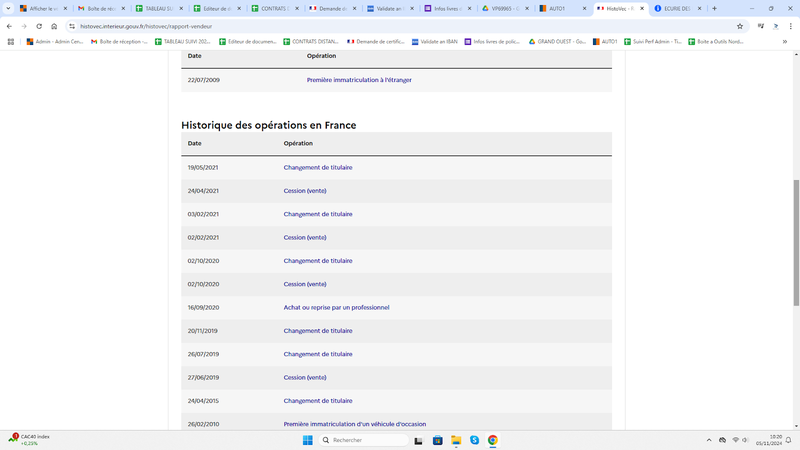Close the HistoVec tab
The height and width of the screenshot is (450, 800).
(642, 8)
